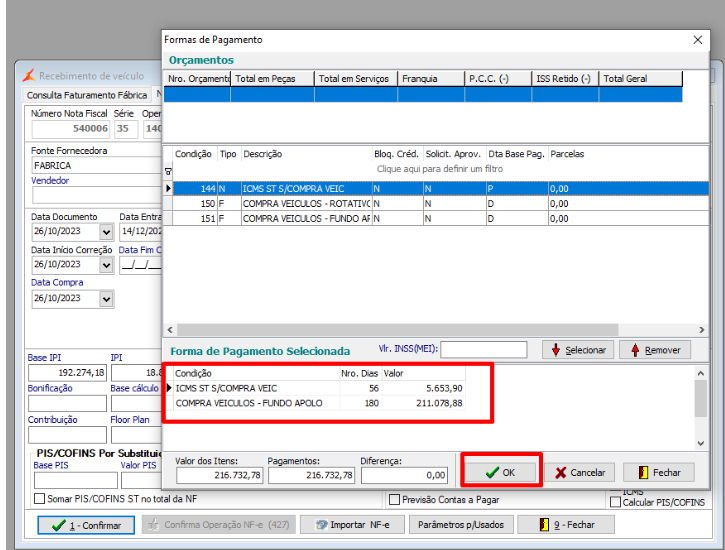Click the 9 - Fechar button
This screenshot has height=550, width=725.
click(x=566, y=525)
